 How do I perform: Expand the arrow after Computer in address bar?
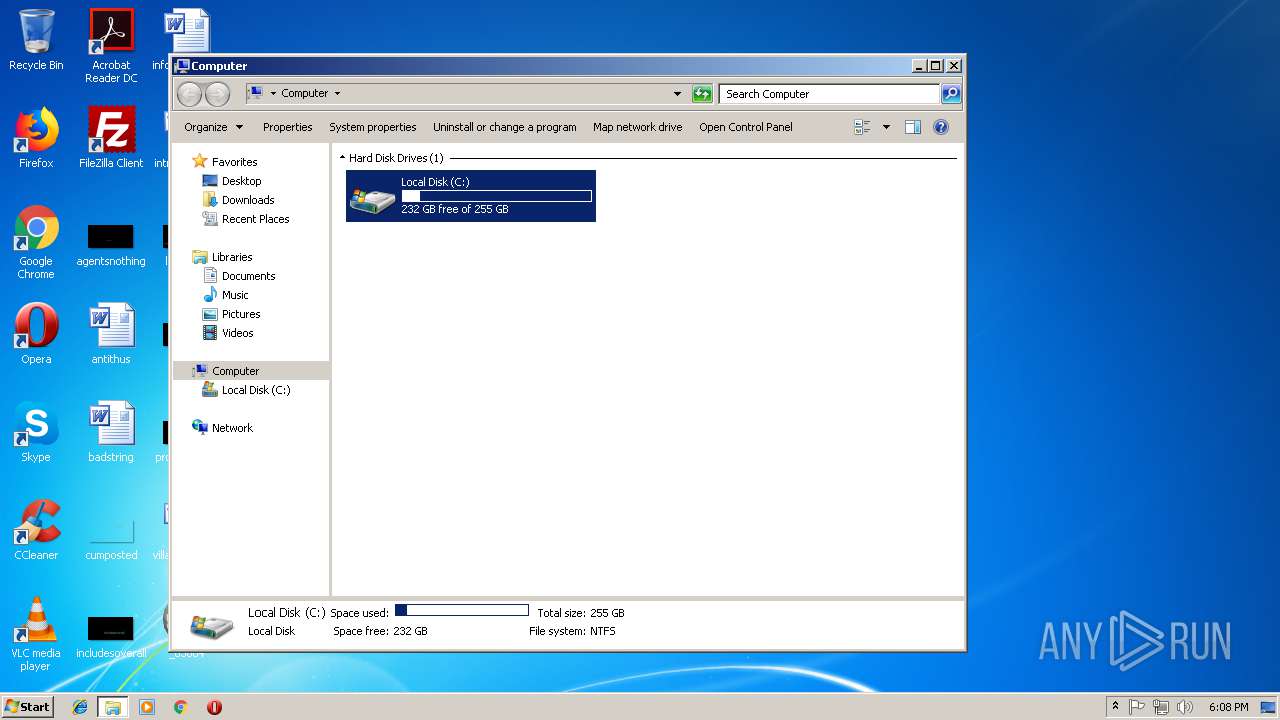coord(337,94)
